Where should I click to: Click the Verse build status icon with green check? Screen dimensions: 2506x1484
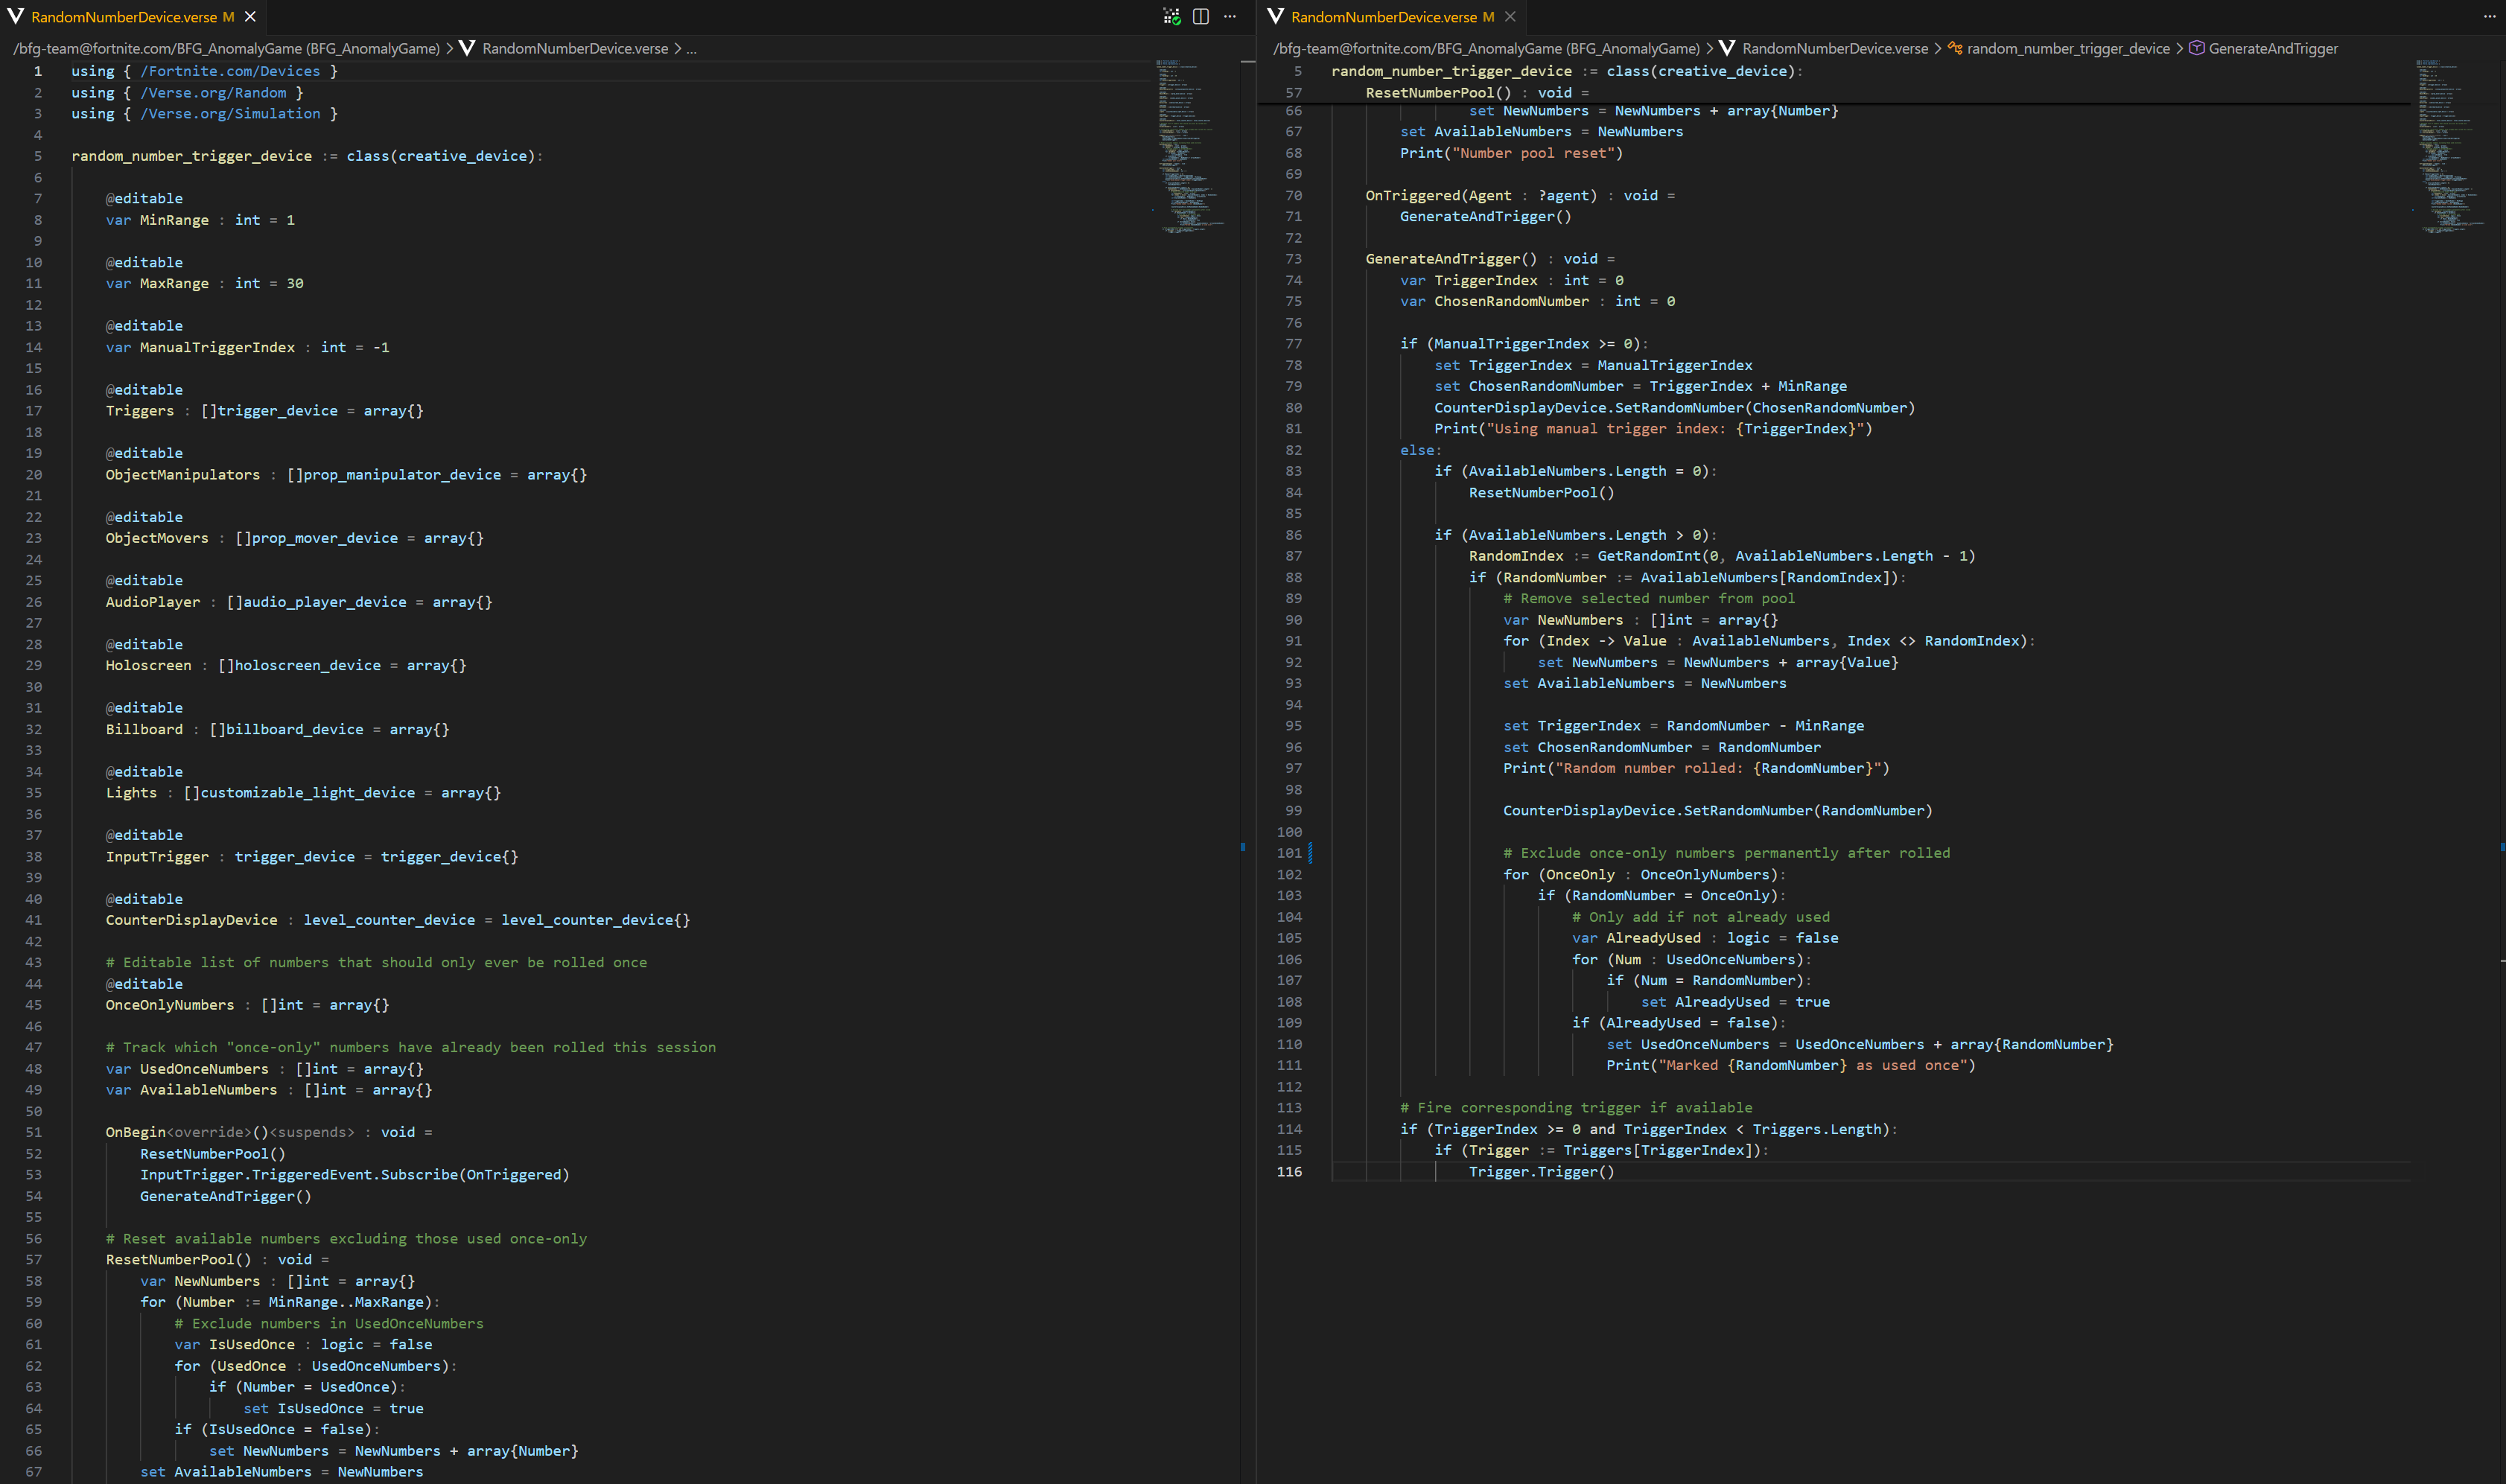(1171, 17)
